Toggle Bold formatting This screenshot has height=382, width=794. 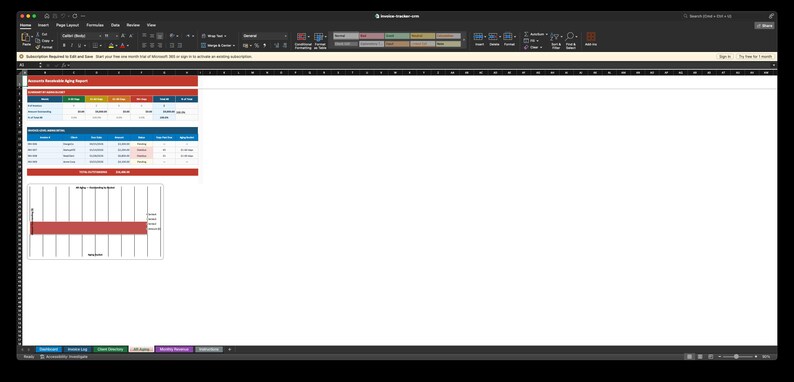pyautogui.click(x=64, y=46)
